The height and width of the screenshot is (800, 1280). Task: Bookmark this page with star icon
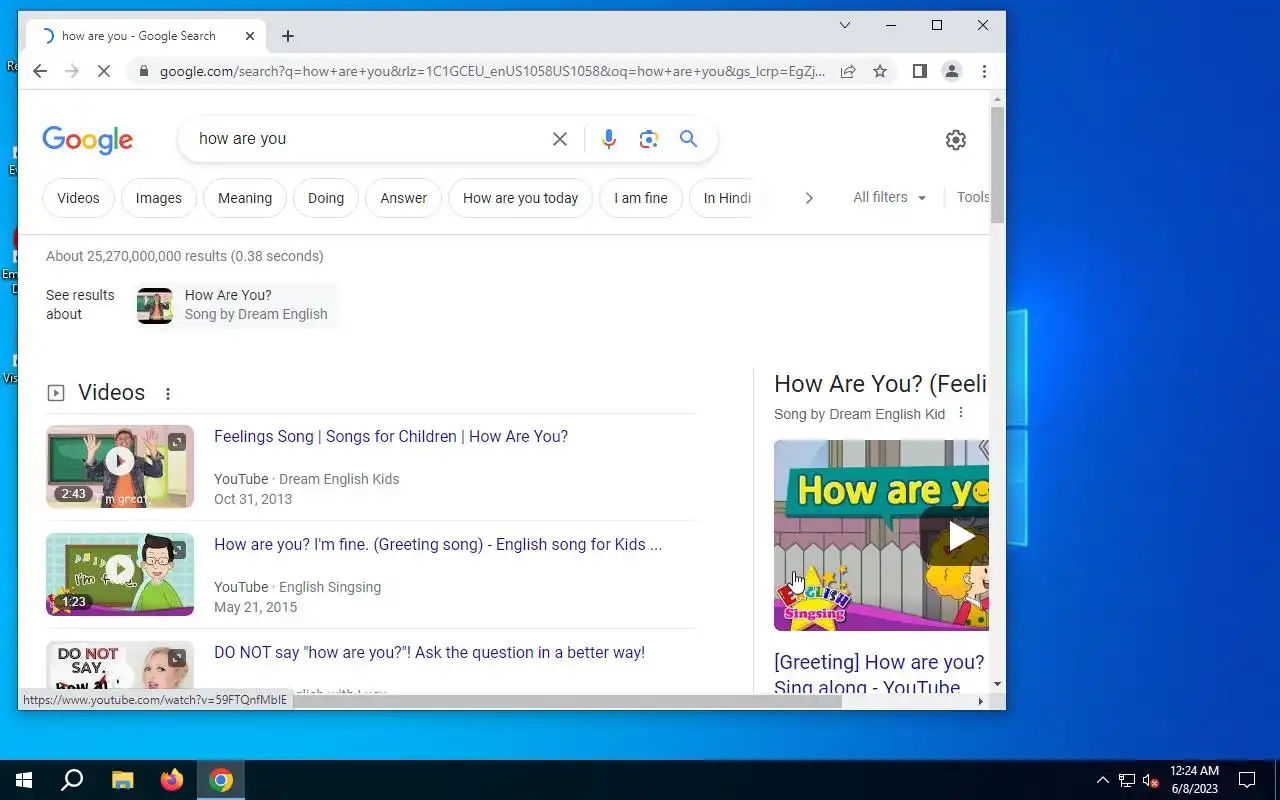click(880, 71)
